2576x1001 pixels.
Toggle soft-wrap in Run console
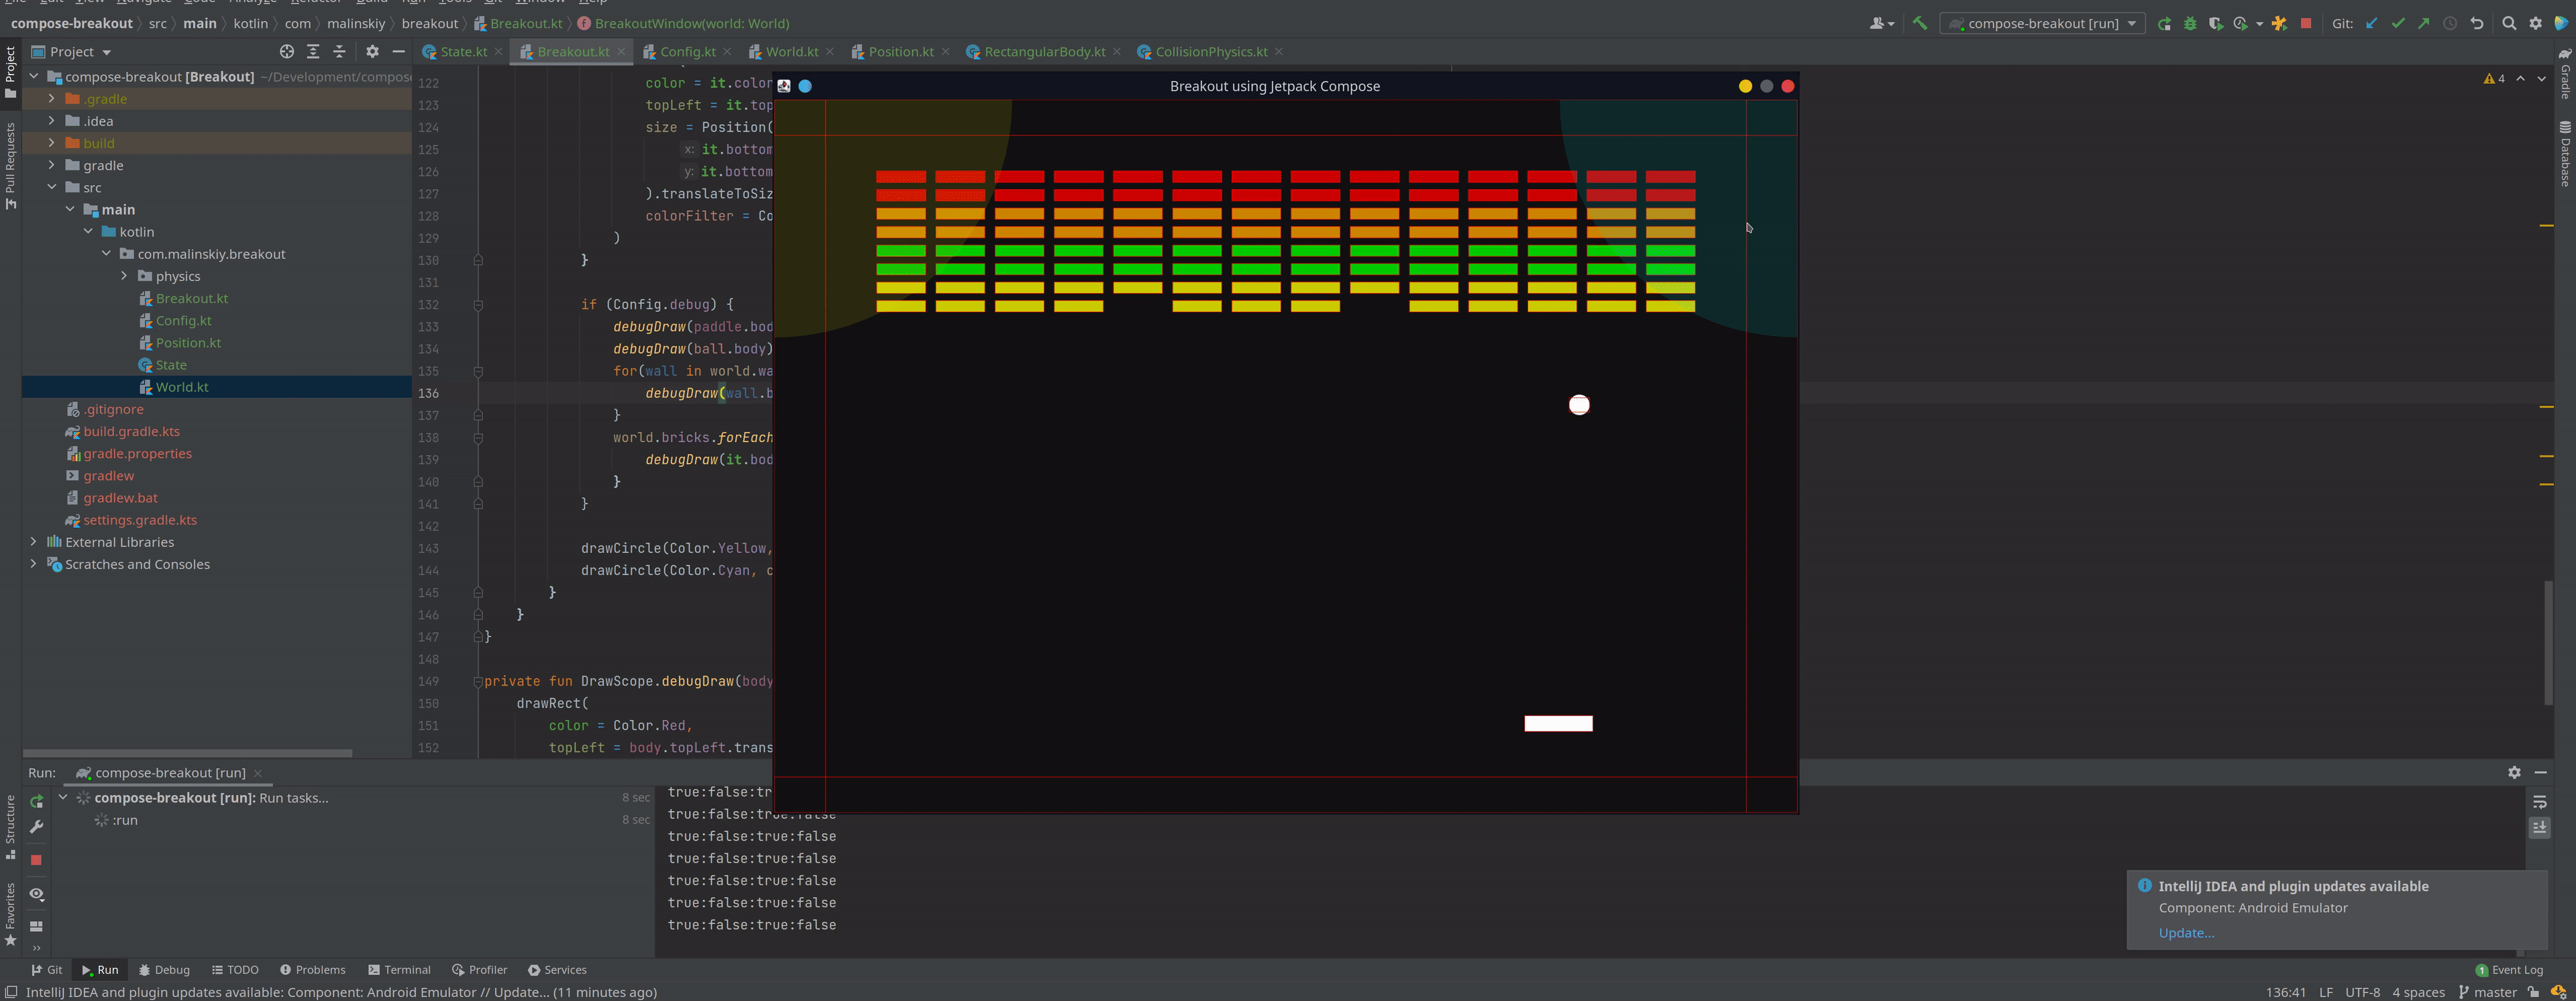(2539, 802)
